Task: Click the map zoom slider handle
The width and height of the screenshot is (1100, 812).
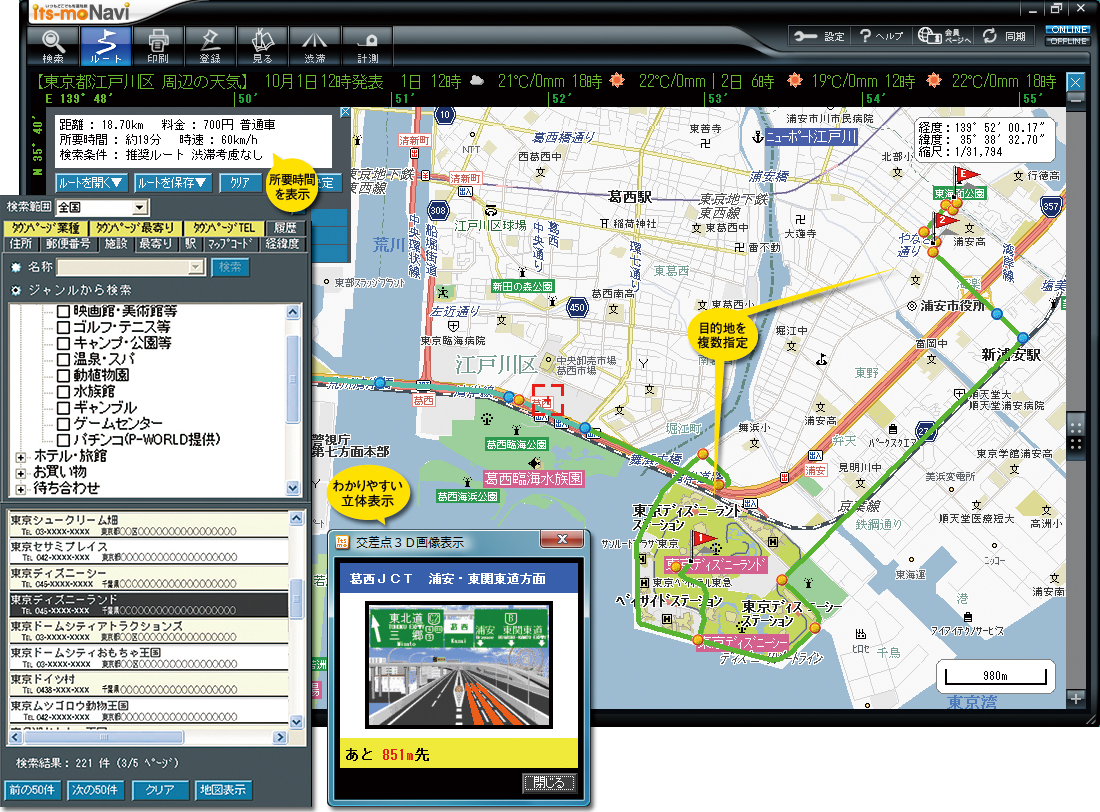Action: point(1076,430)
